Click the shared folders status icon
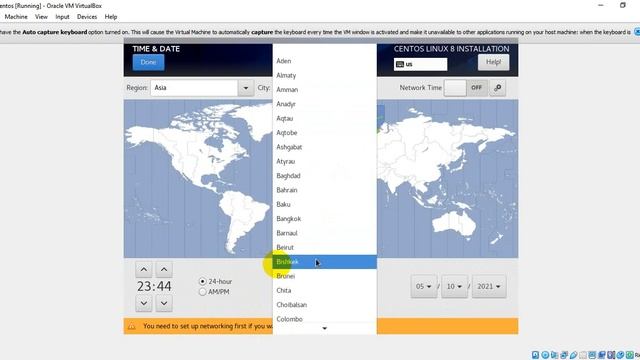The image size is (640, 360). click(583, 355)
